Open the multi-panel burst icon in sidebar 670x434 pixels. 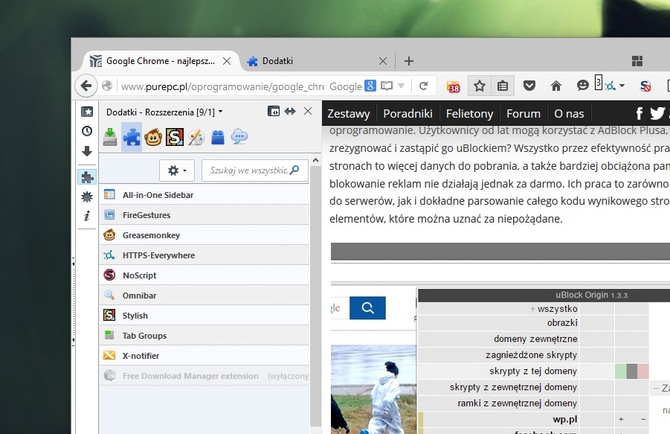[x=87, y=196]
